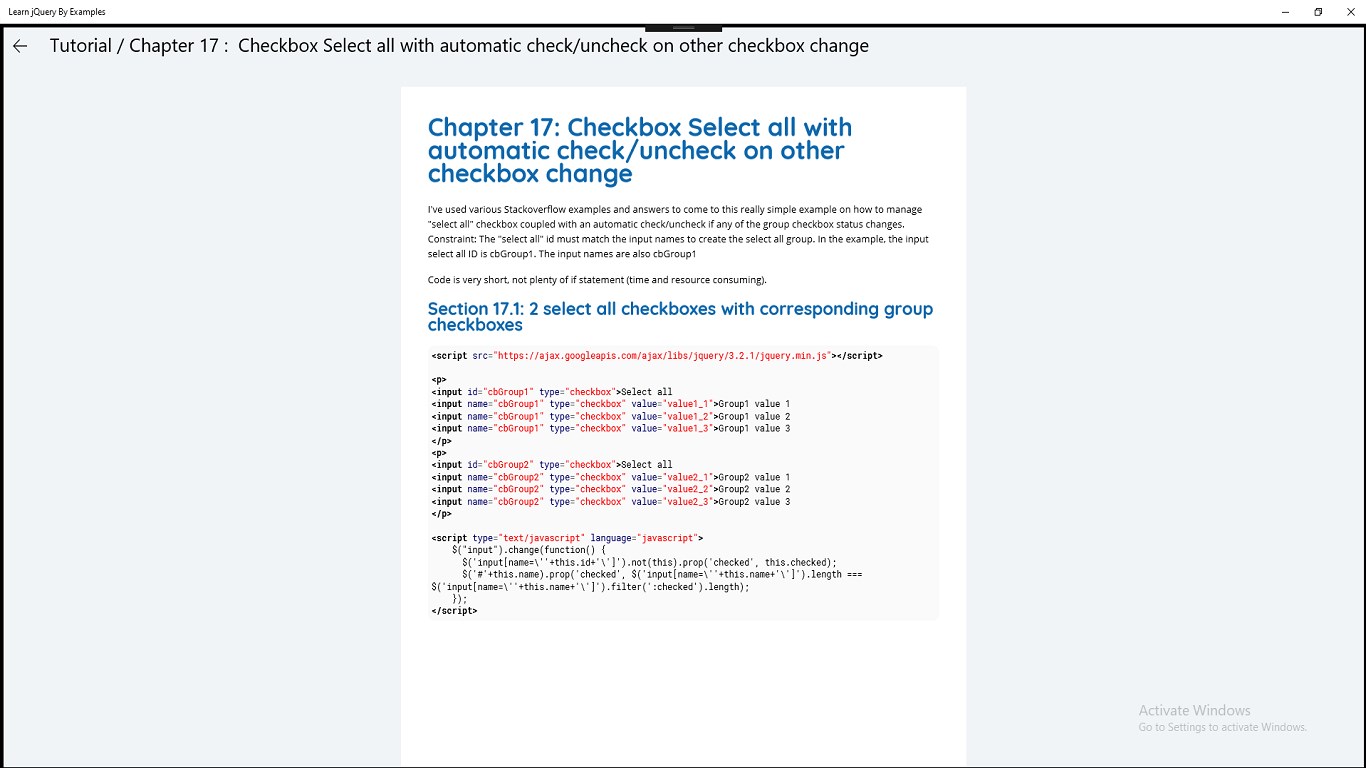Click the 'Learn jQuery By Examples' window title
Screen dimensions: 1366x768
coord(57,12)
